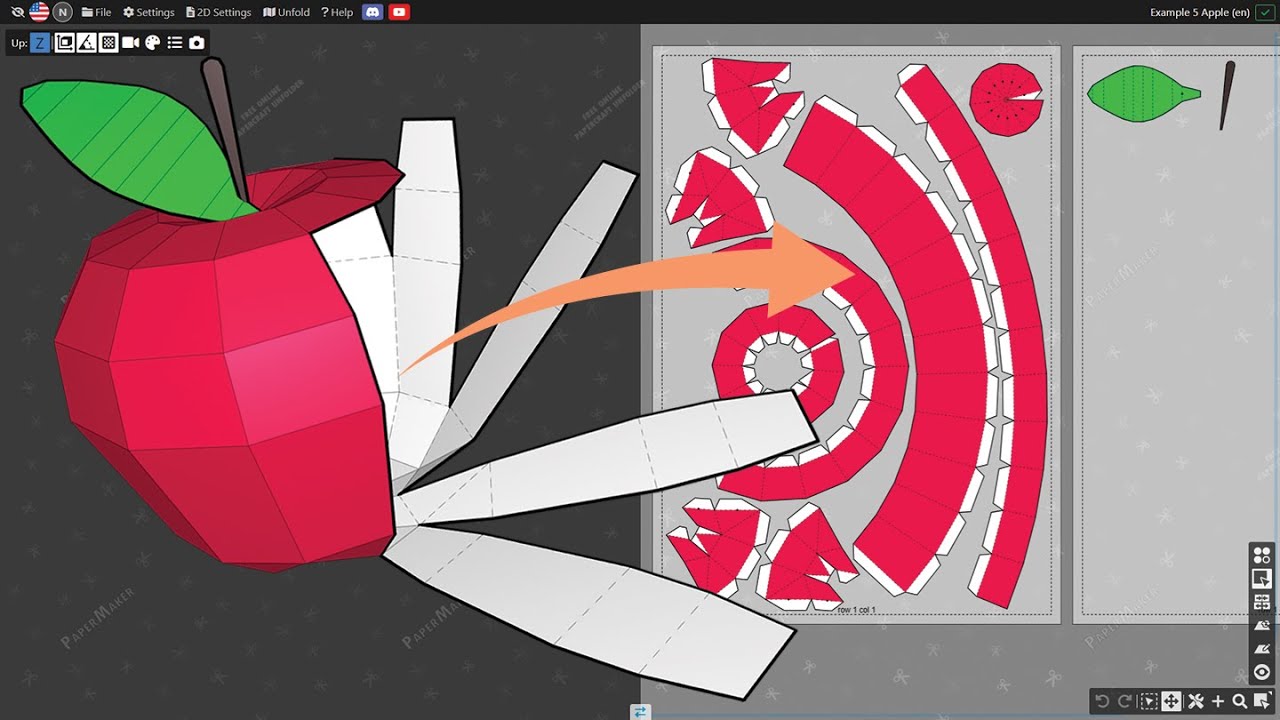The image size is (1280, 720).
Task: Select the piece selection tool in right toolbar
Action: pos(1262,578)
